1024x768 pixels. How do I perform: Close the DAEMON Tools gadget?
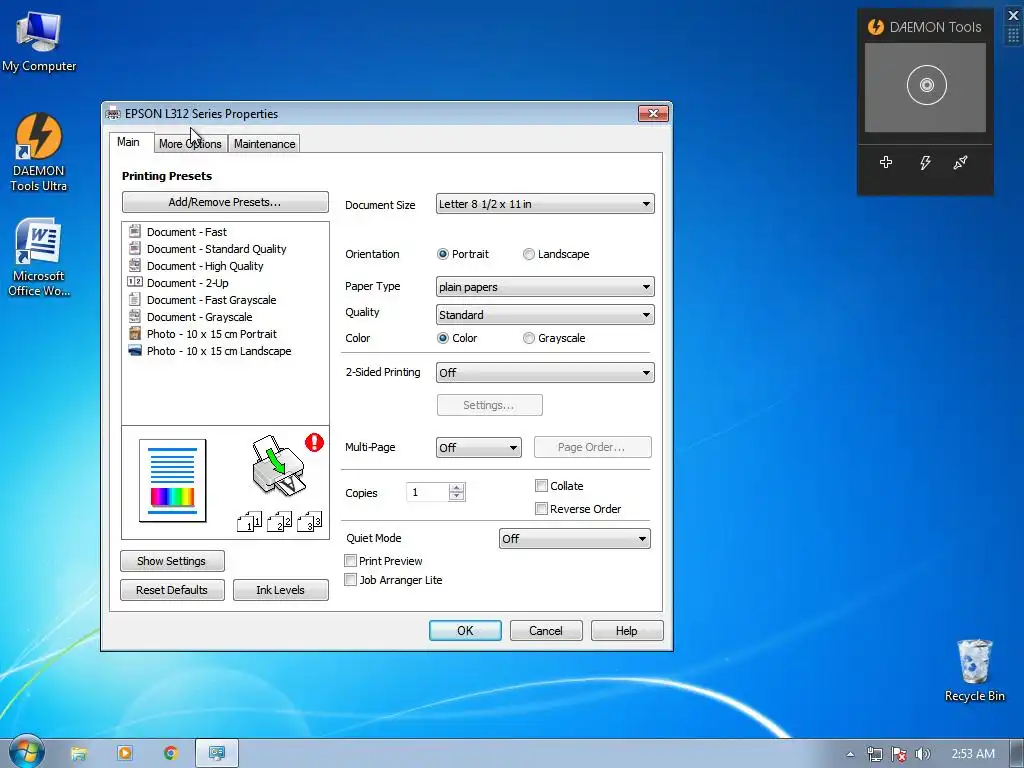(1014, 15)
